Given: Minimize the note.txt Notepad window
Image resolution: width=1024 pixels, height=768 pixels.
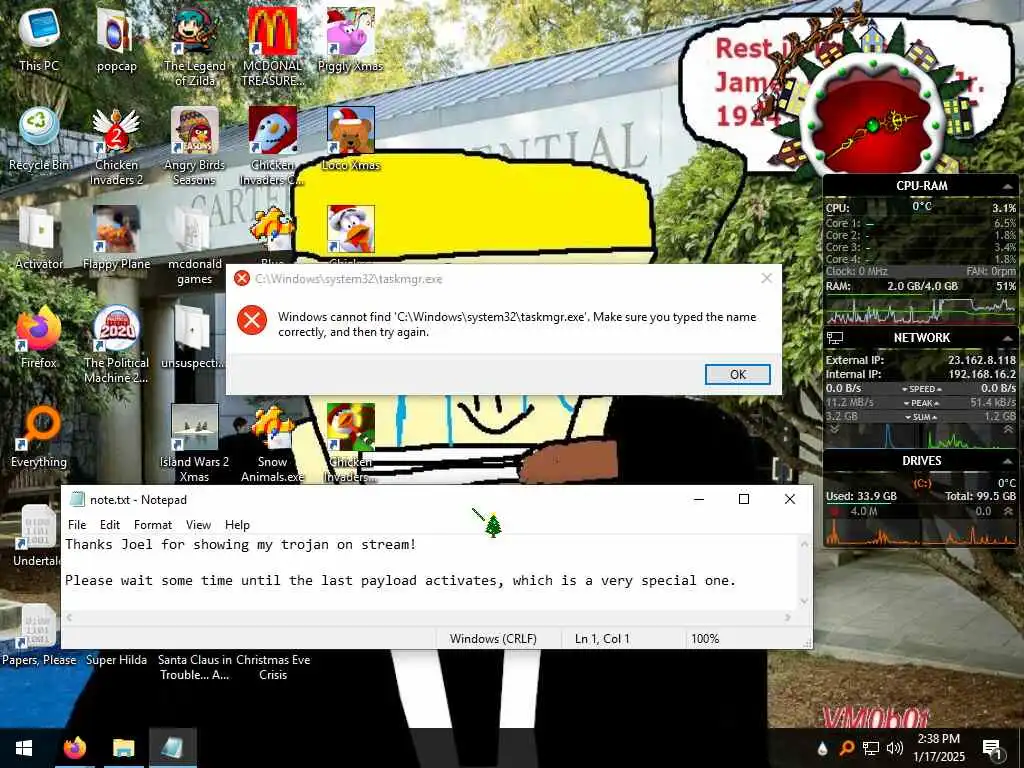Looking at the screenshot, I should (x=699, y=500).
